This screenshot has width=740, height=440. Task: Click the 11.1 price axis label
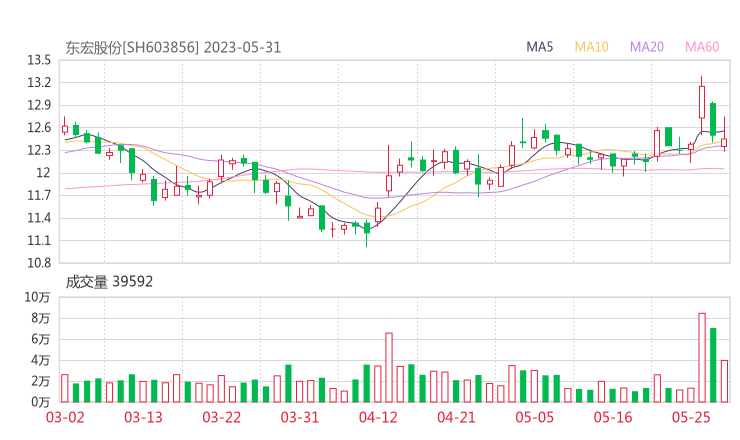[x=39, y=241]
